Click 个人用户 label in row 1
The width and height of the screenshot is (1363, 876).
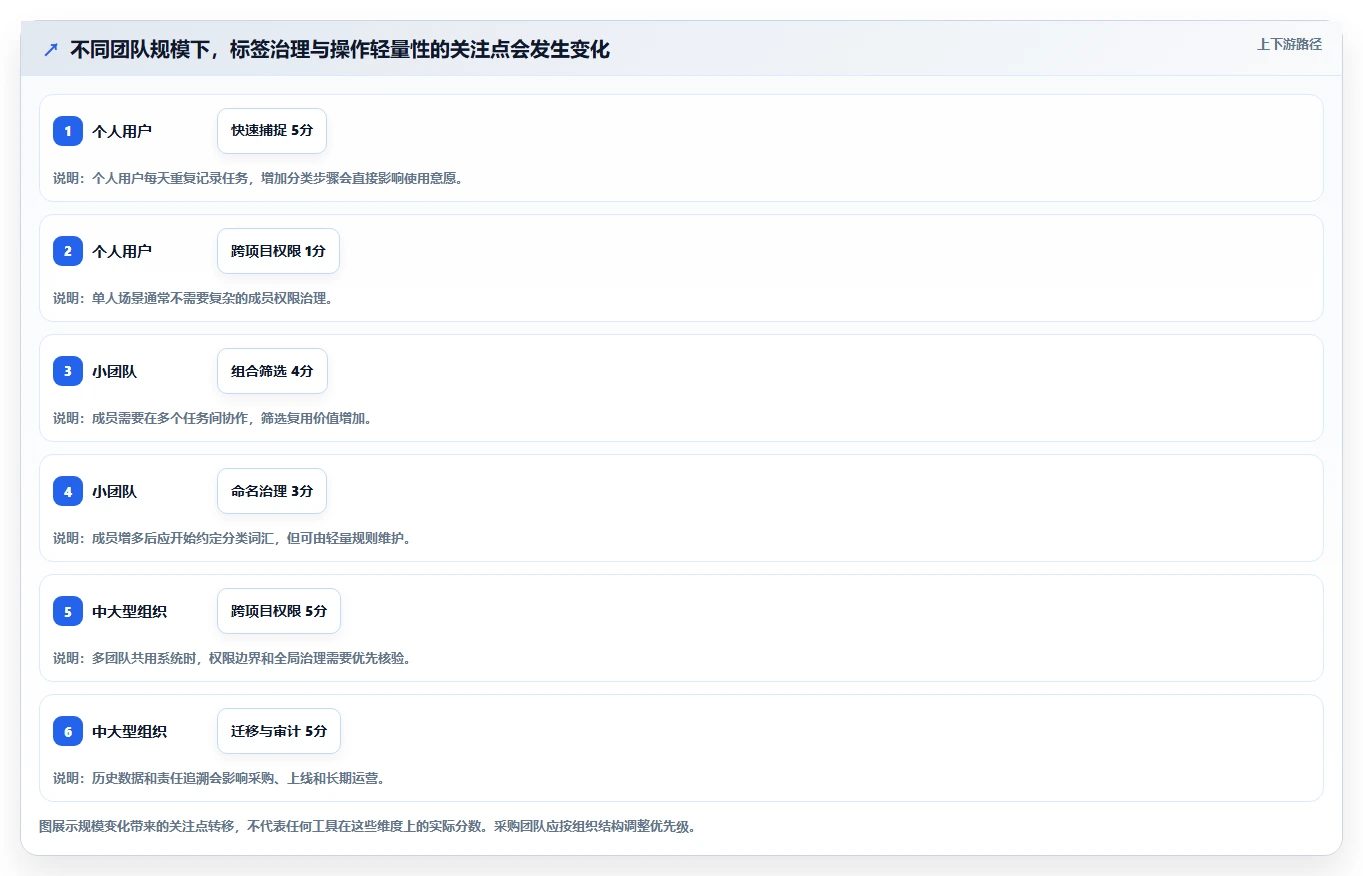click(x=122, y=131)
